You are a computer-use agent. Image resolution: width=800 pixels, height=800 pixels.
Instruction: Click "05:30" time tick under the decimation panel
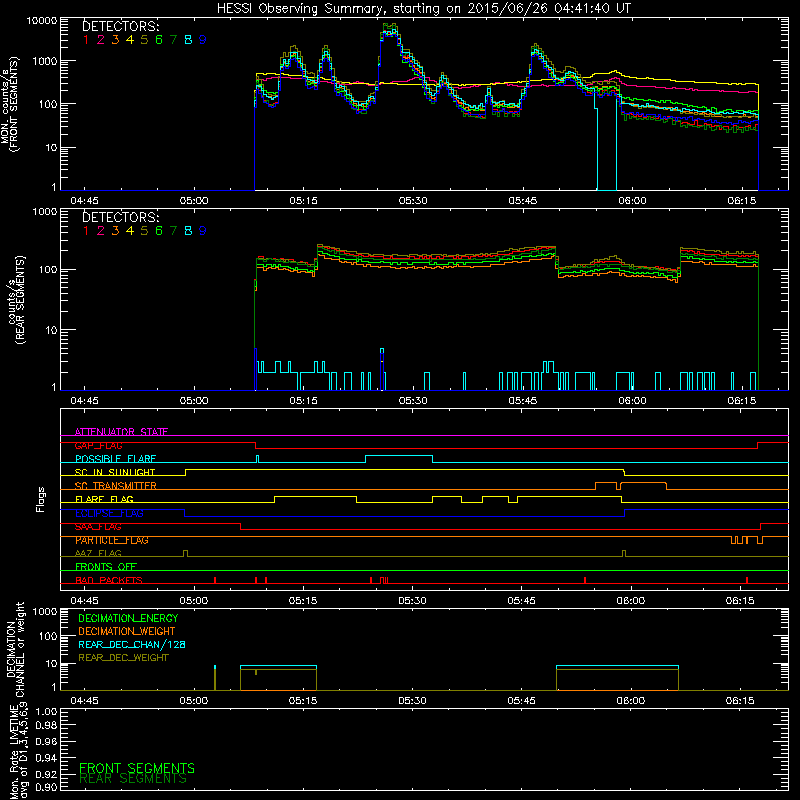pyautogui.click(x=412, y=701)
